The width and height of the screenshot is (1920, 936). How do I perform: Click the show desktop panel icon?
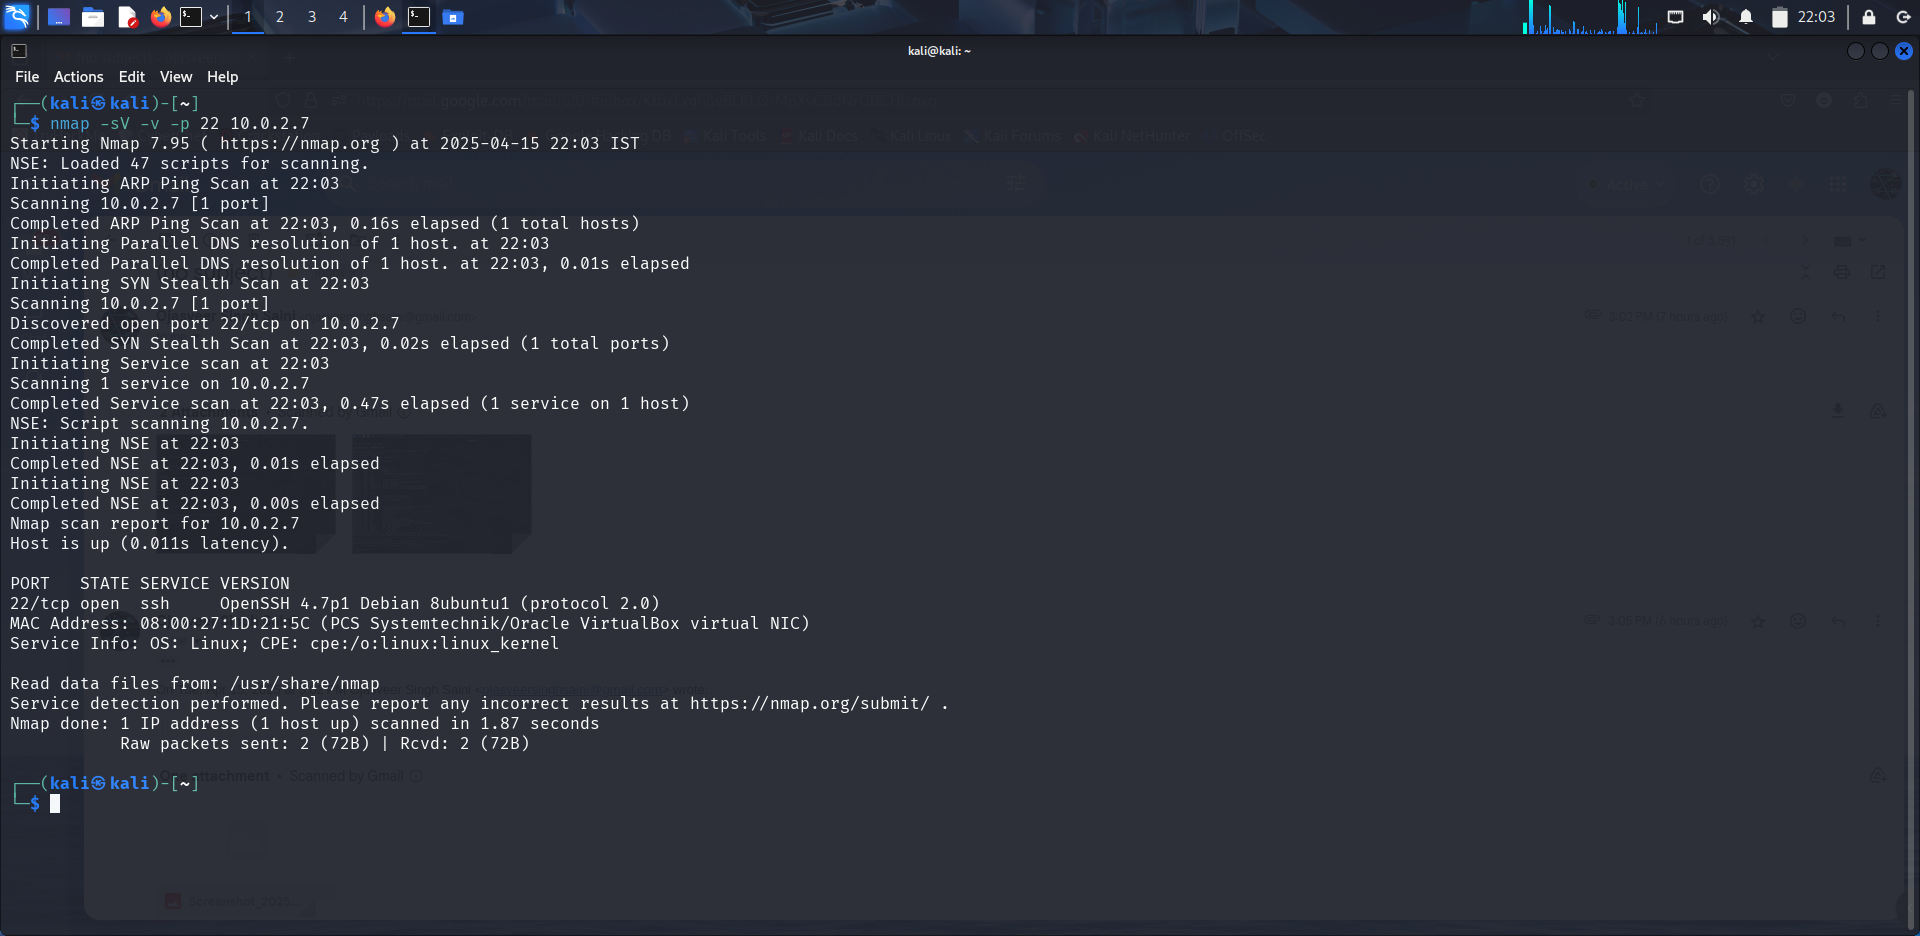[59, 17]
